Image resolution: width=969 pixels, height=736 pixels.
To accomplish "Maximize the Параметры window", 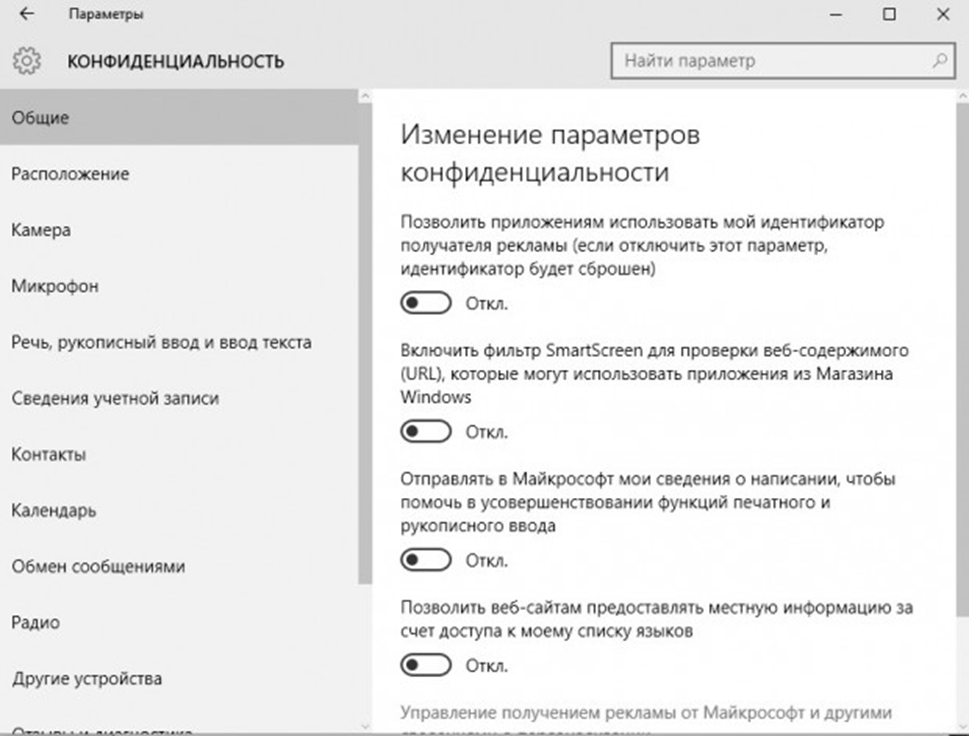I will coord(889,15).
